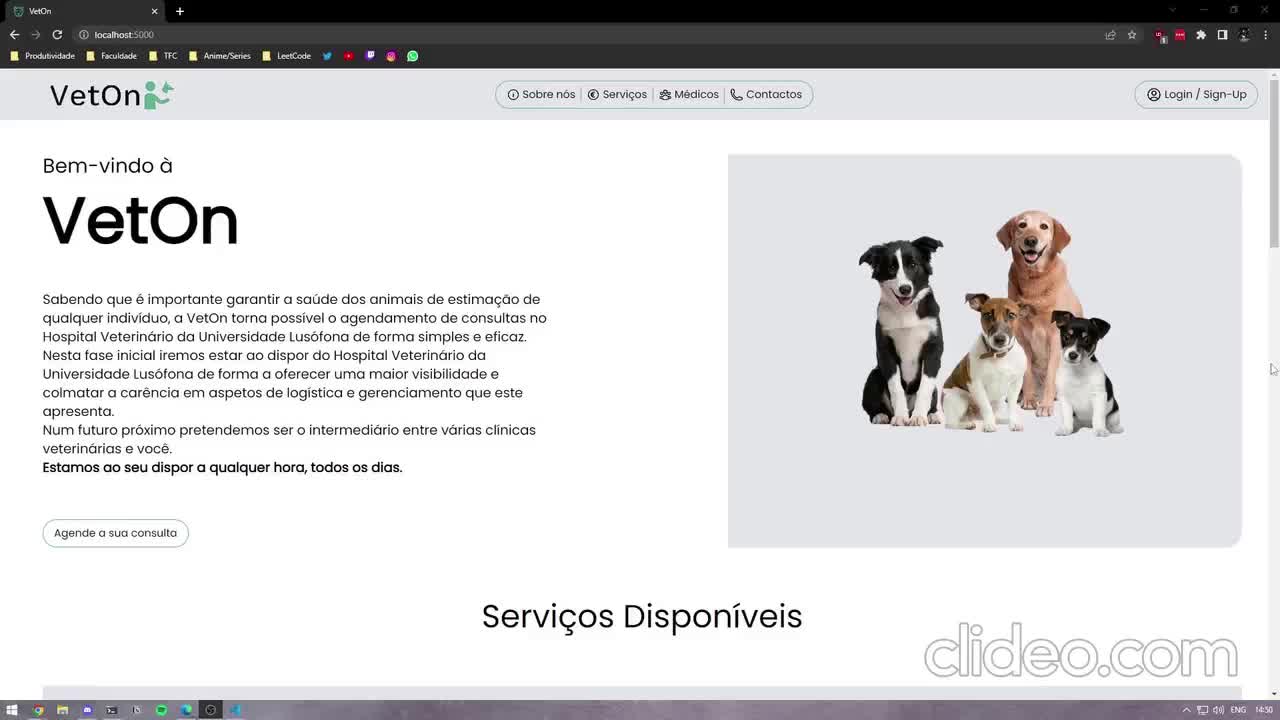This screenshot has width=1280, height=720.
Task: Follow the Sobre nós link
Action: click(x=540, y=94)
